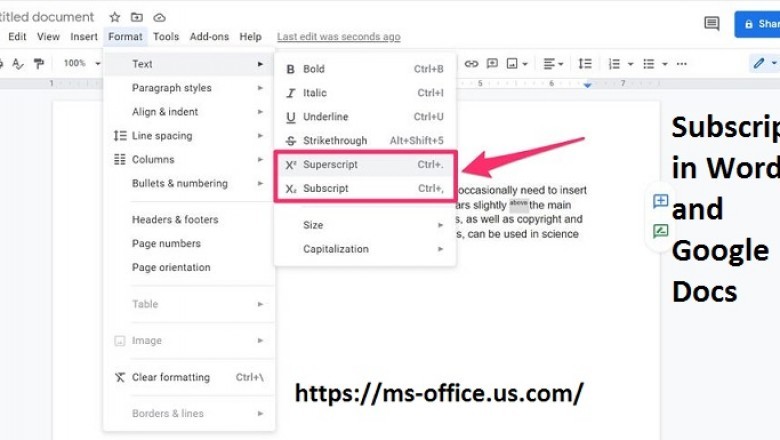Image resolution: width=780 pixels, height=440 pixels.
Task: Open comment history icon
Action: pyautogui.click(x=712, y=23)
